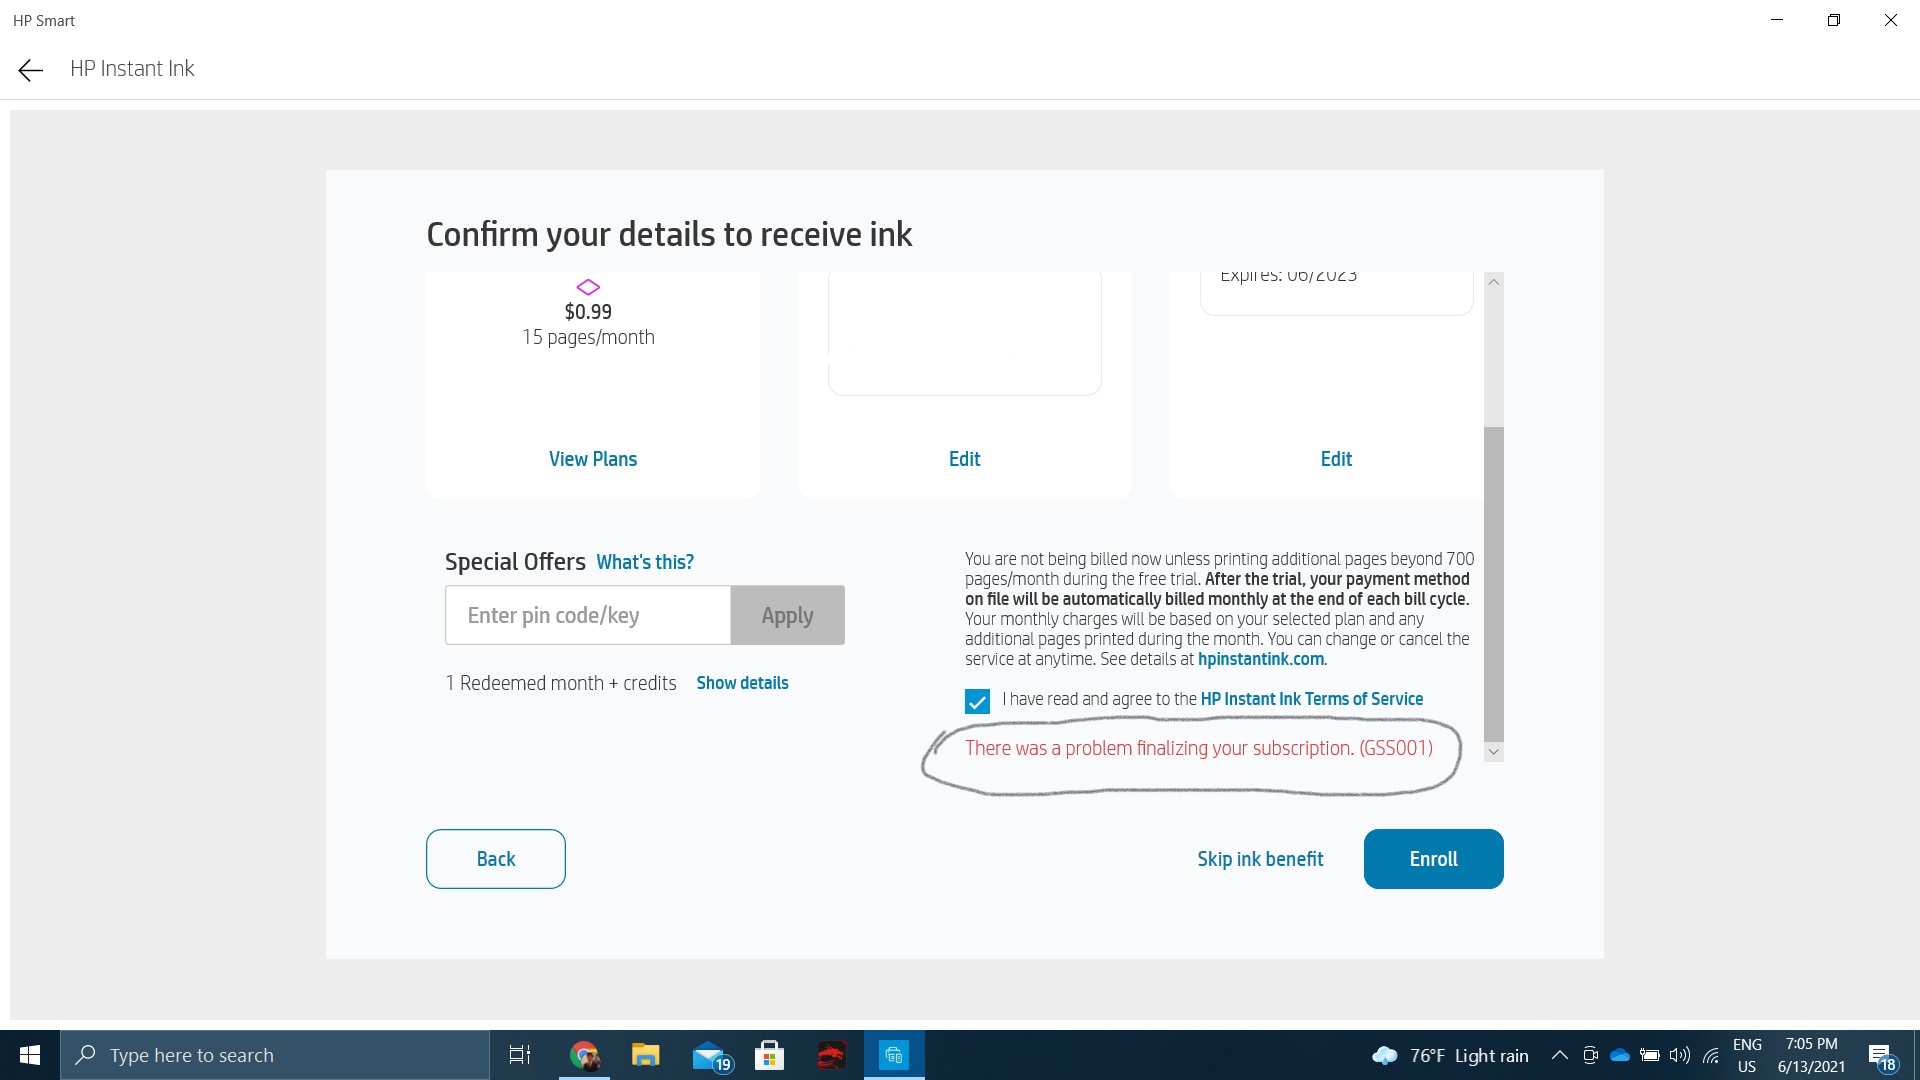Open Task View in taskbar
The image size is (1920, 1080).
520,1055
